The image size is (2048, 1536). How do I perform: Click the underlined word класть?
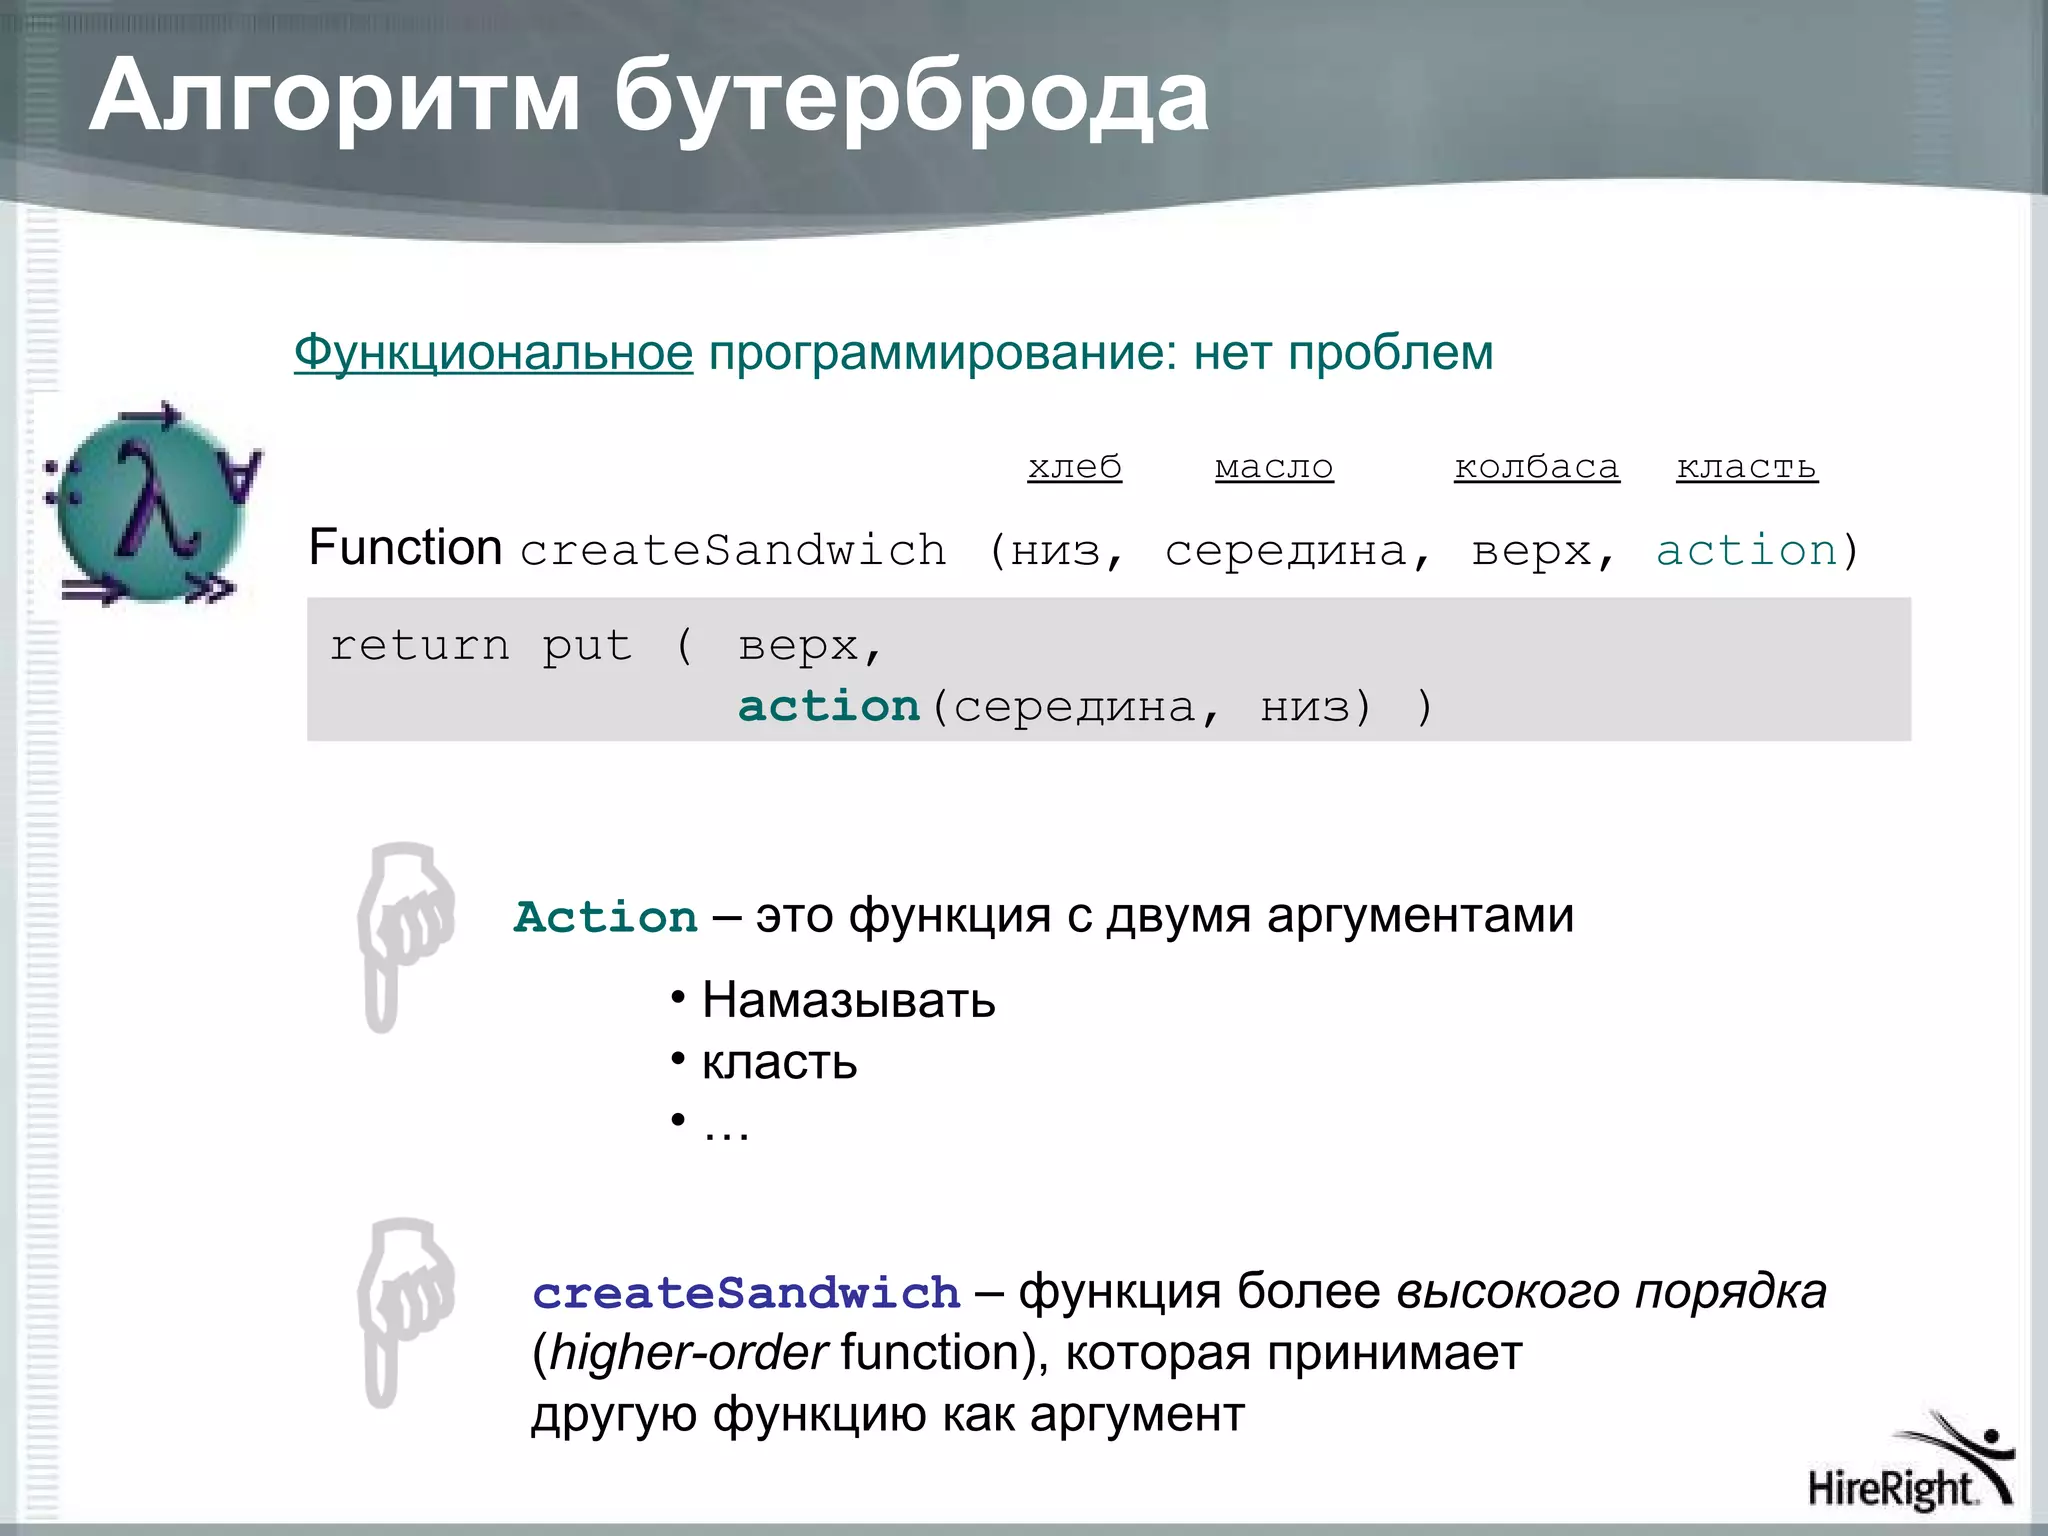pyautogui.click(x=1746, y=467)
